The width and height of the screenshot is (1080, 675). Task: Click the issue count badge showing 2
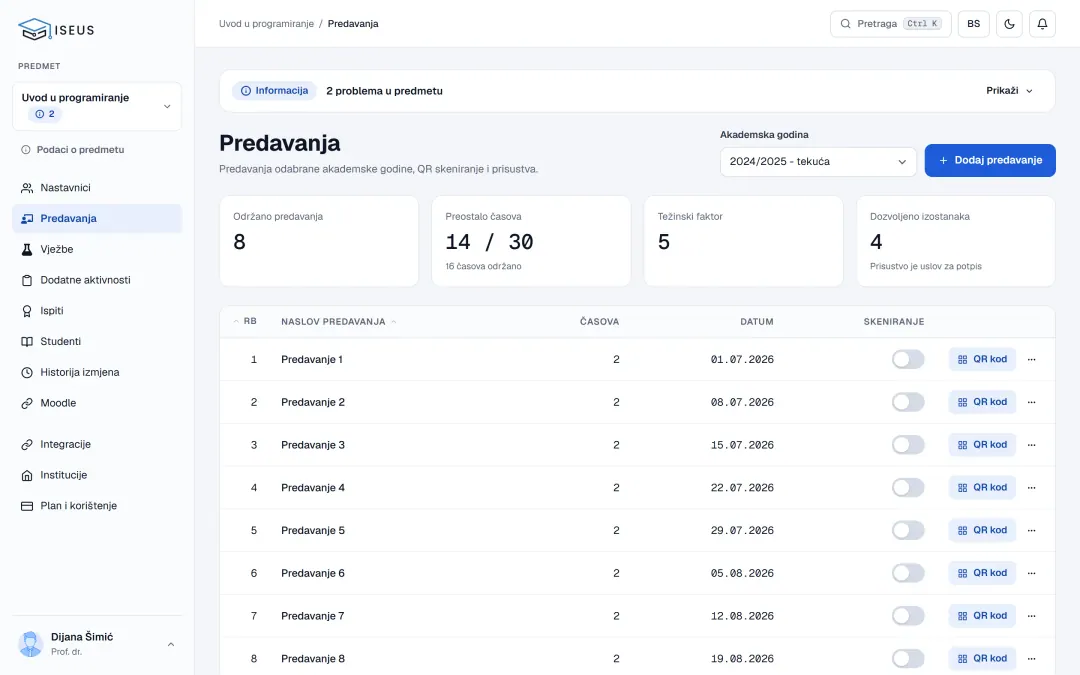point(45,114)
